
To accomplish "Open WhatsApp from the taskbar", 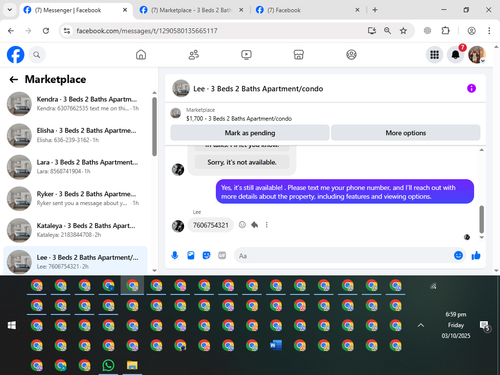I will (108, 365).
